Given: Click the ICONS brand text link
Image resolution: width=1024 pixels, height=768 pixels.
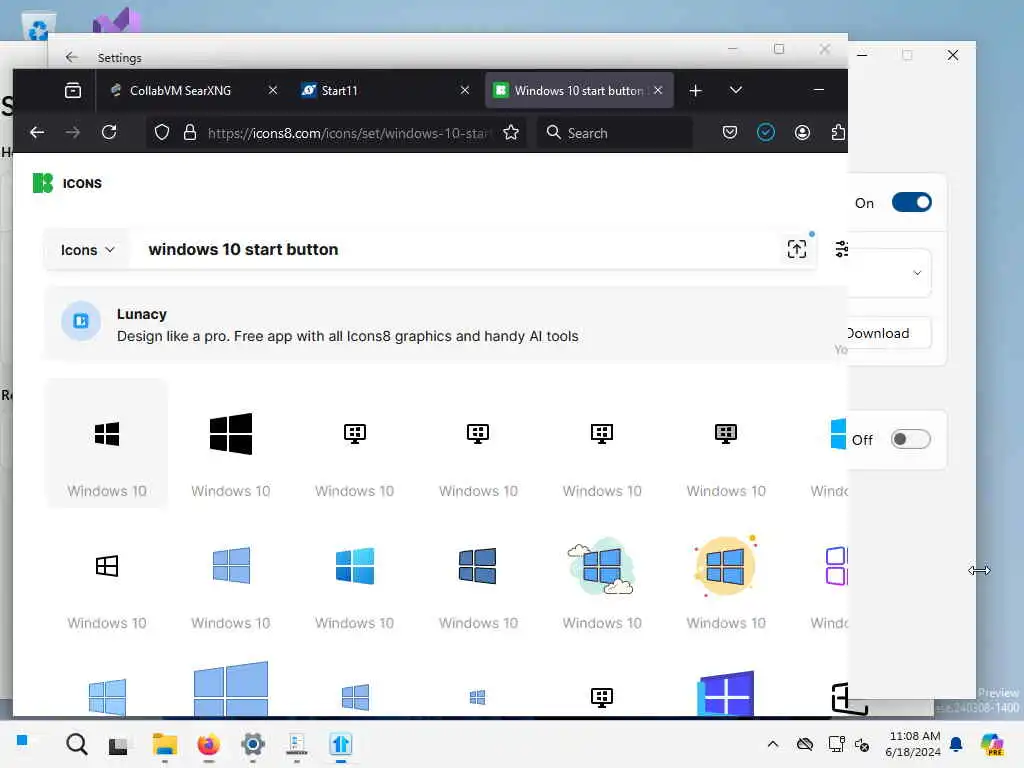Looking at the screenshot, I should pos(82,184).
